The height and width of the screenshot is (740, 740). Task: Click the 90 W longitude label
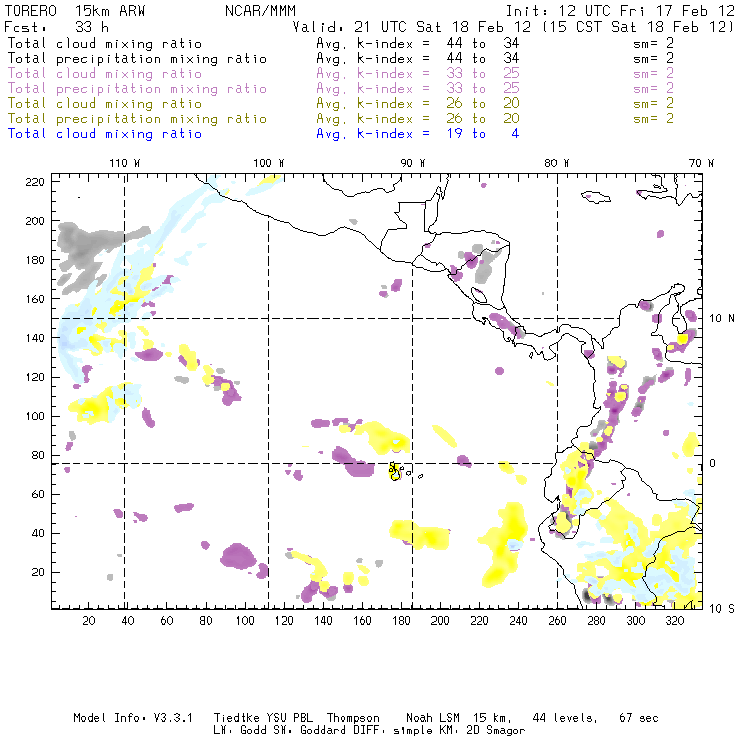413,163
